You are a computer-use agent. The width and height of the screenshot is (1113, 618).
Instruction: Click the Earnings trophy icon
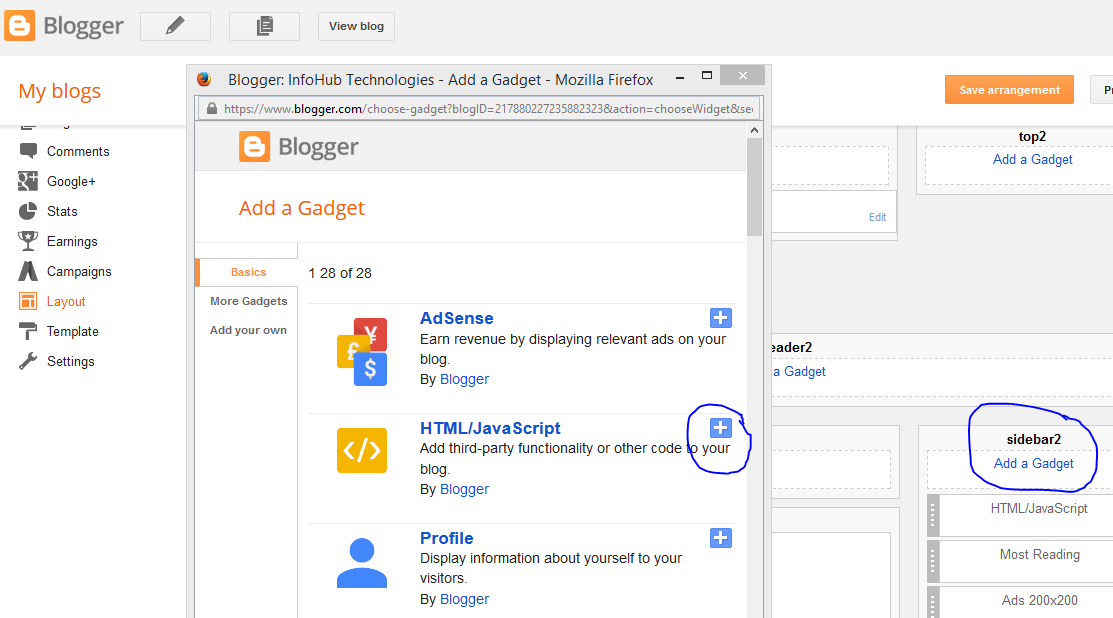[x=28, y=241]
